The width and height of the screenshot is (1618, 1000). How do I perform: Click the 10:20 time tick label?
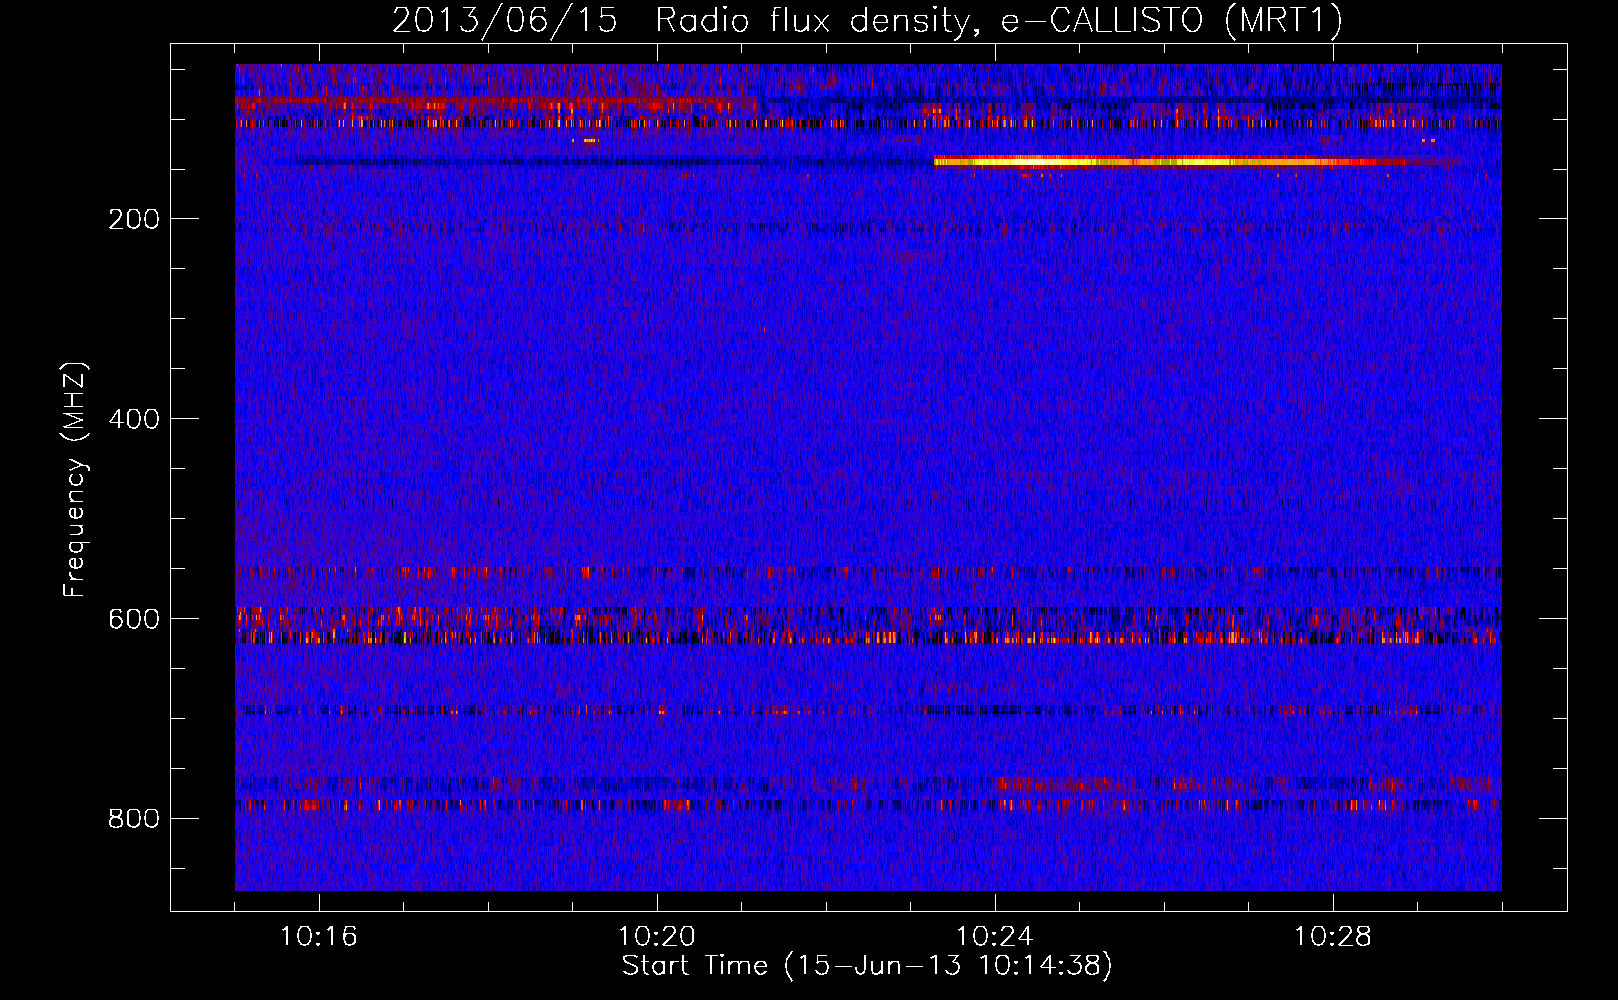[x=657, y=937]
